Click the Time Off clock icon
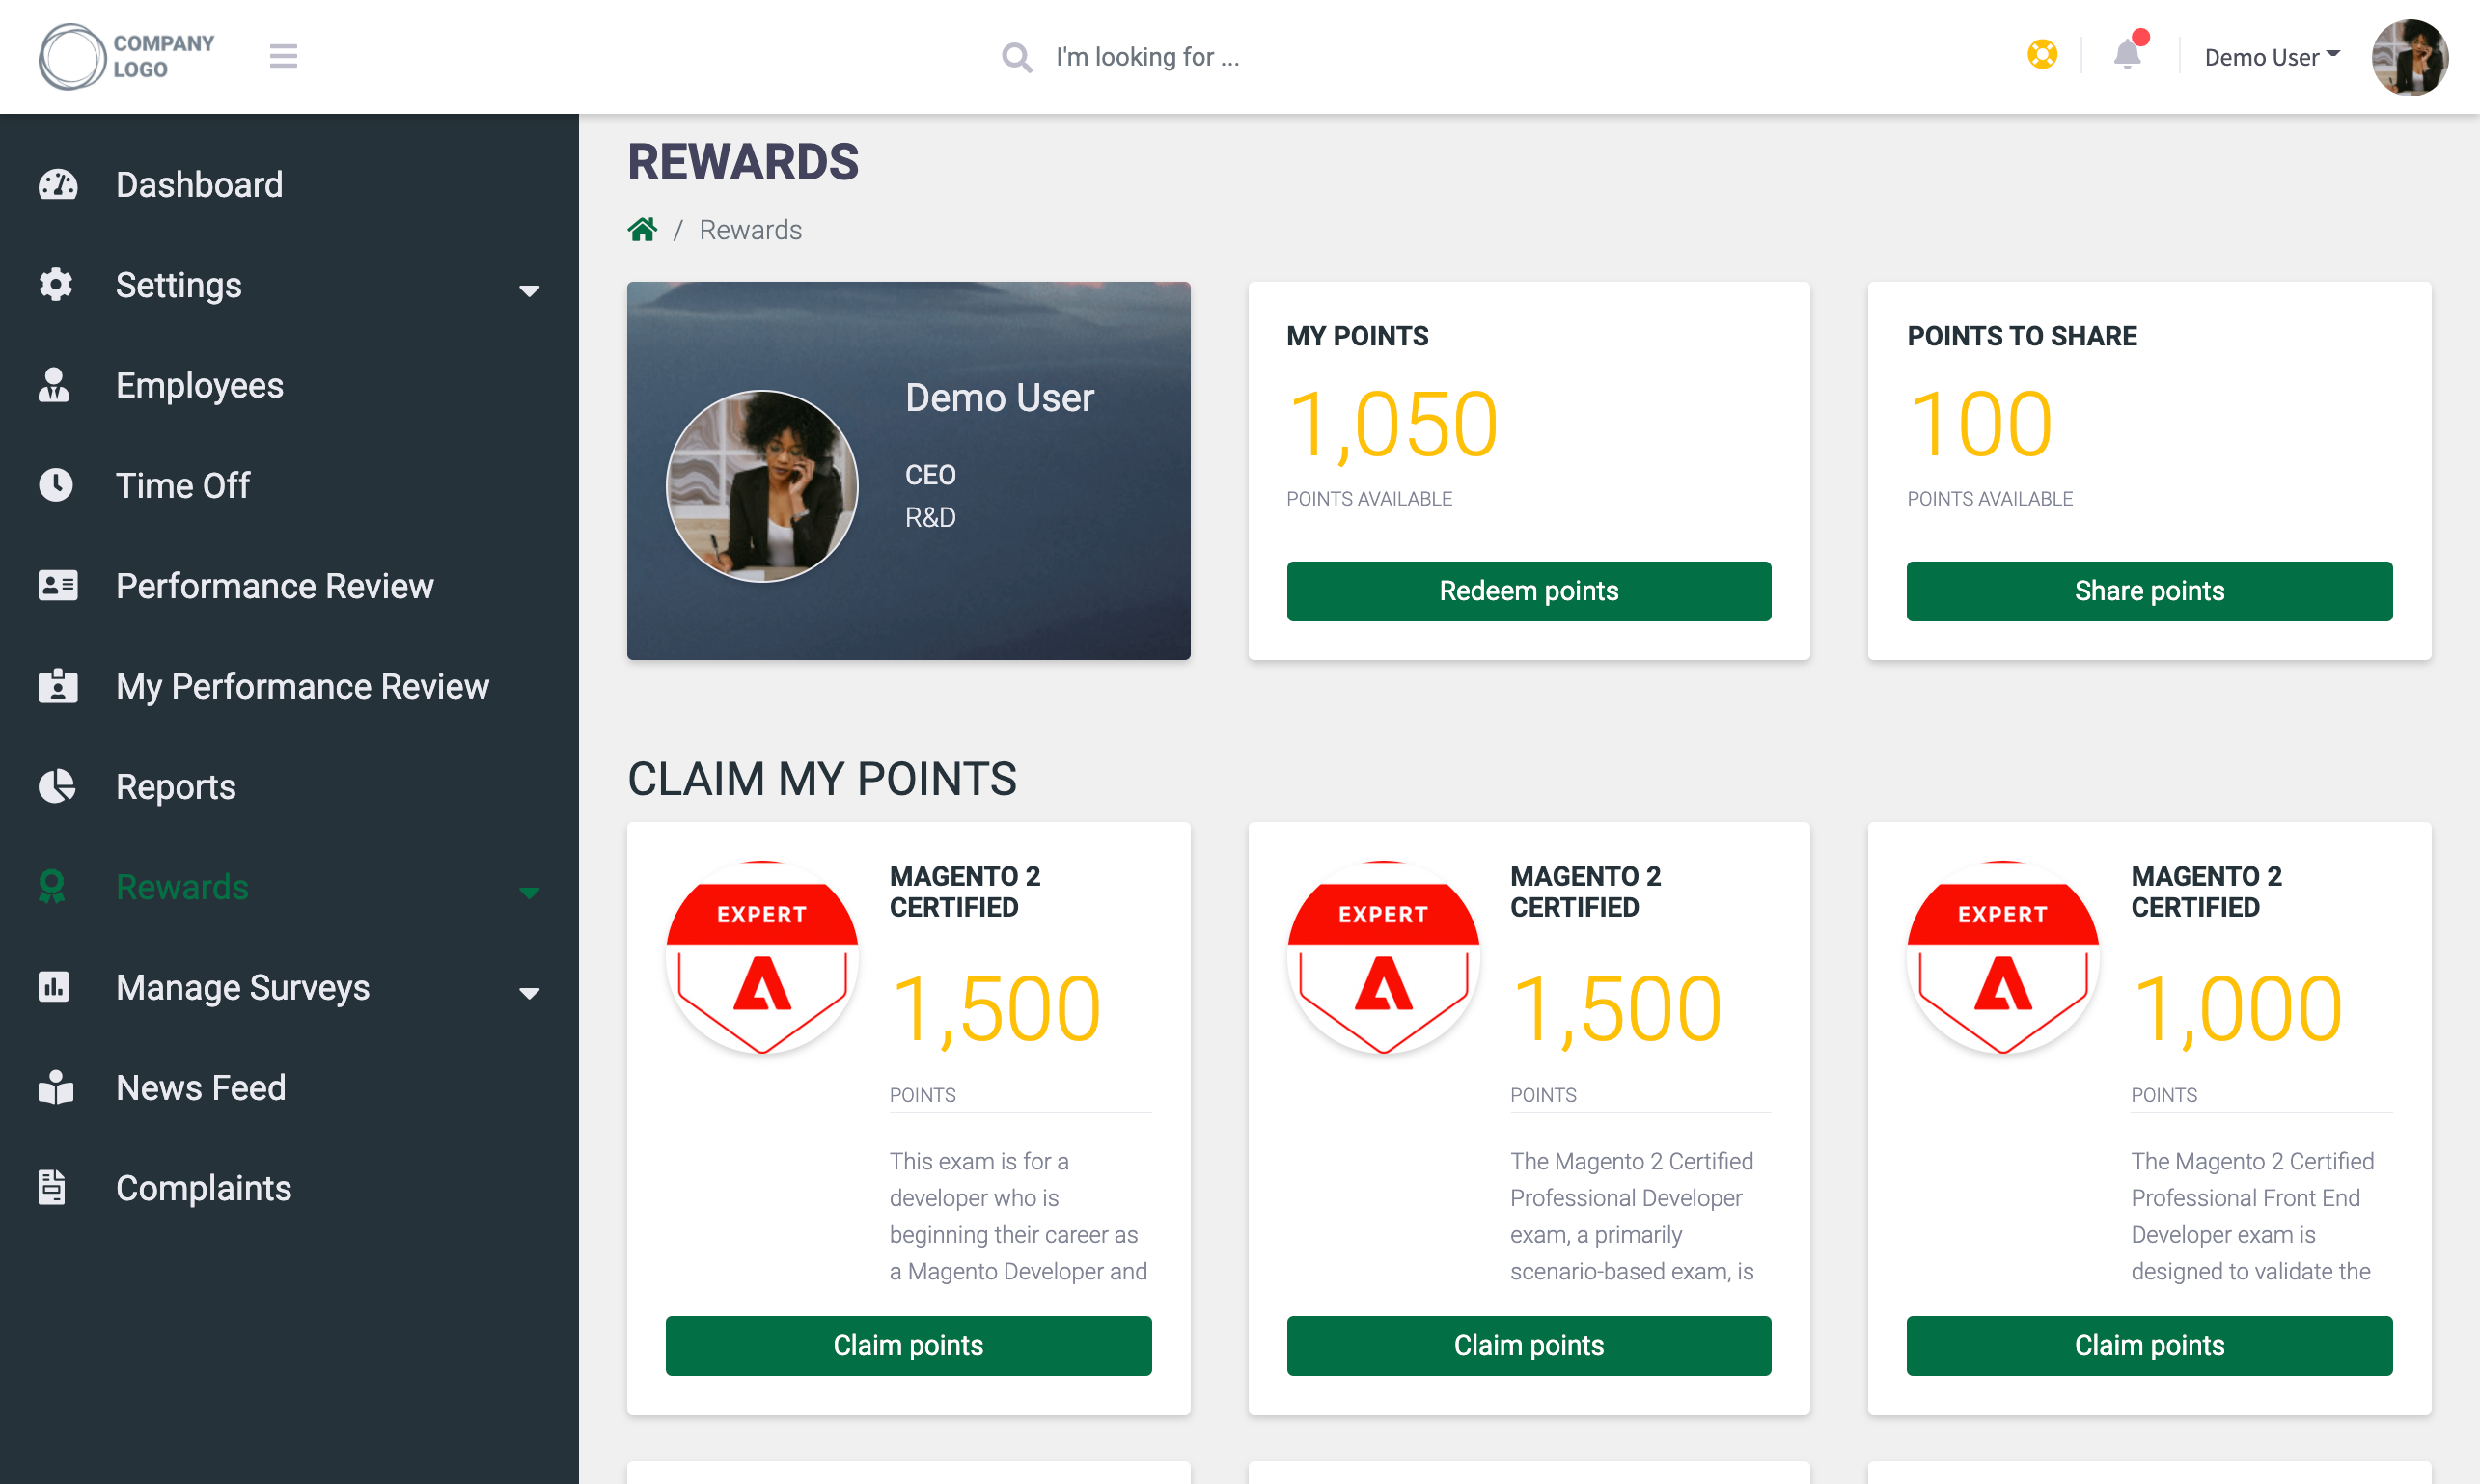 tap(56, 485)
